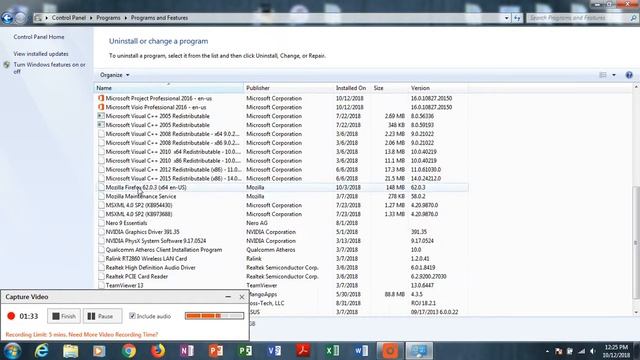640x360 pixels.
Task: Open Adobe Acrobat from the taskbar
Action: pos(303,351)
